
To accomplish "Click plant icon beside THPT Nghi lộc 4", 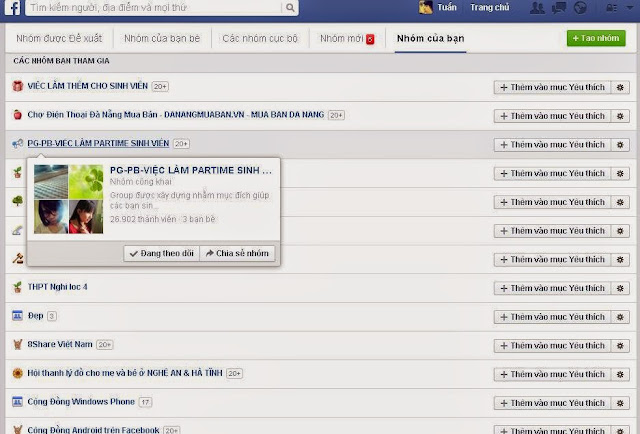I will coord(17,287).
